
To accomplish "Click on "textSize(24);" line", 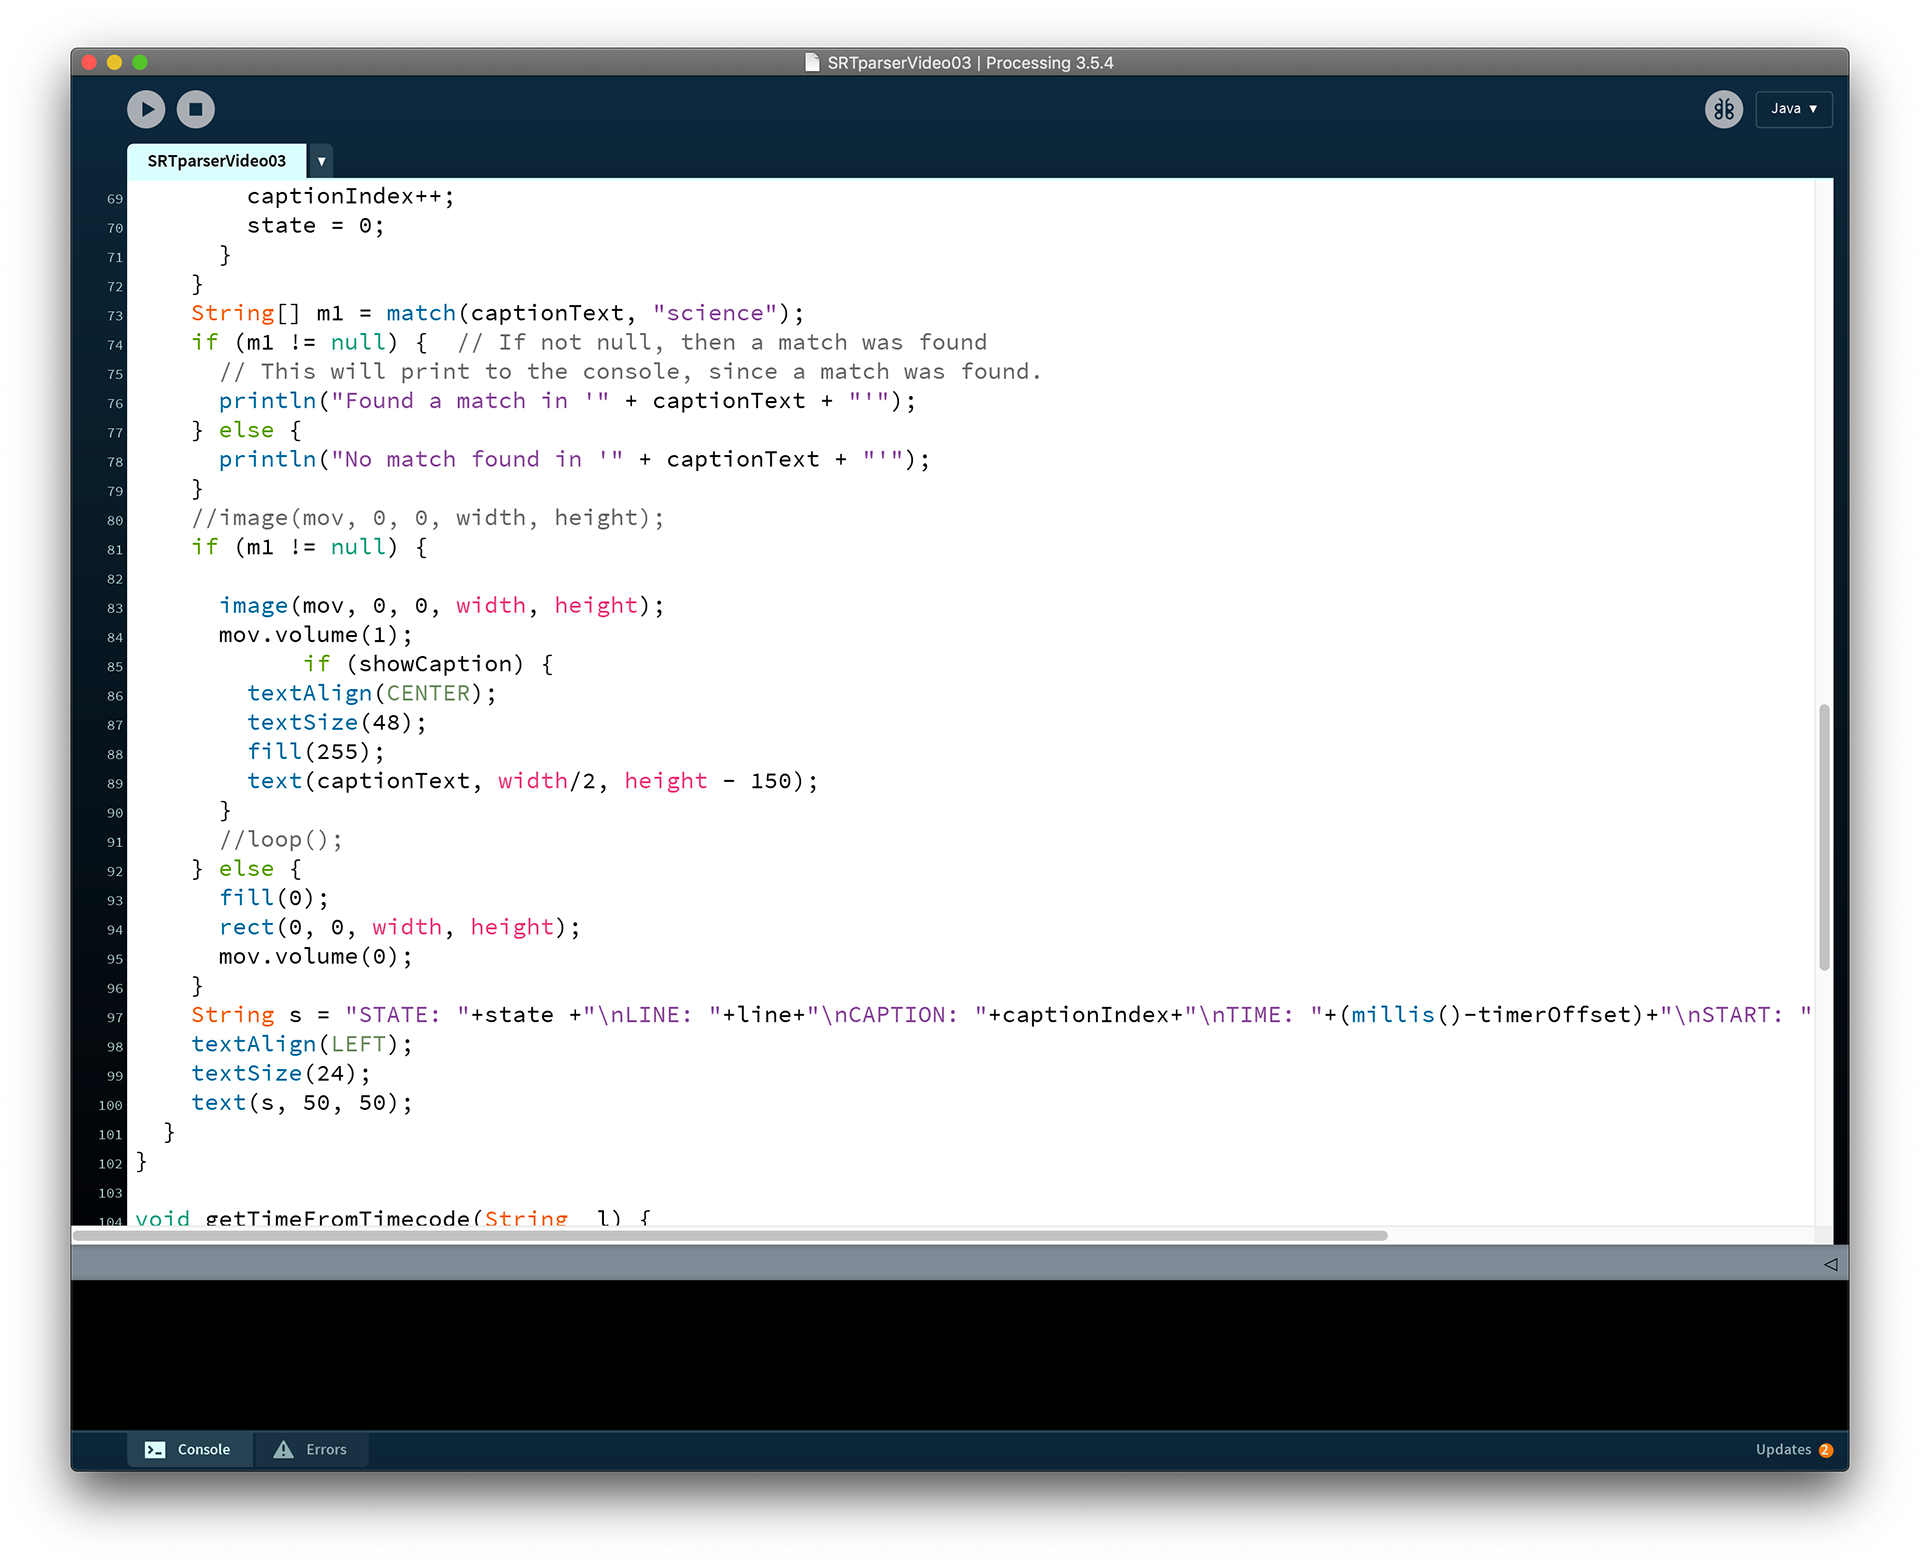I will click(280, 1074).
